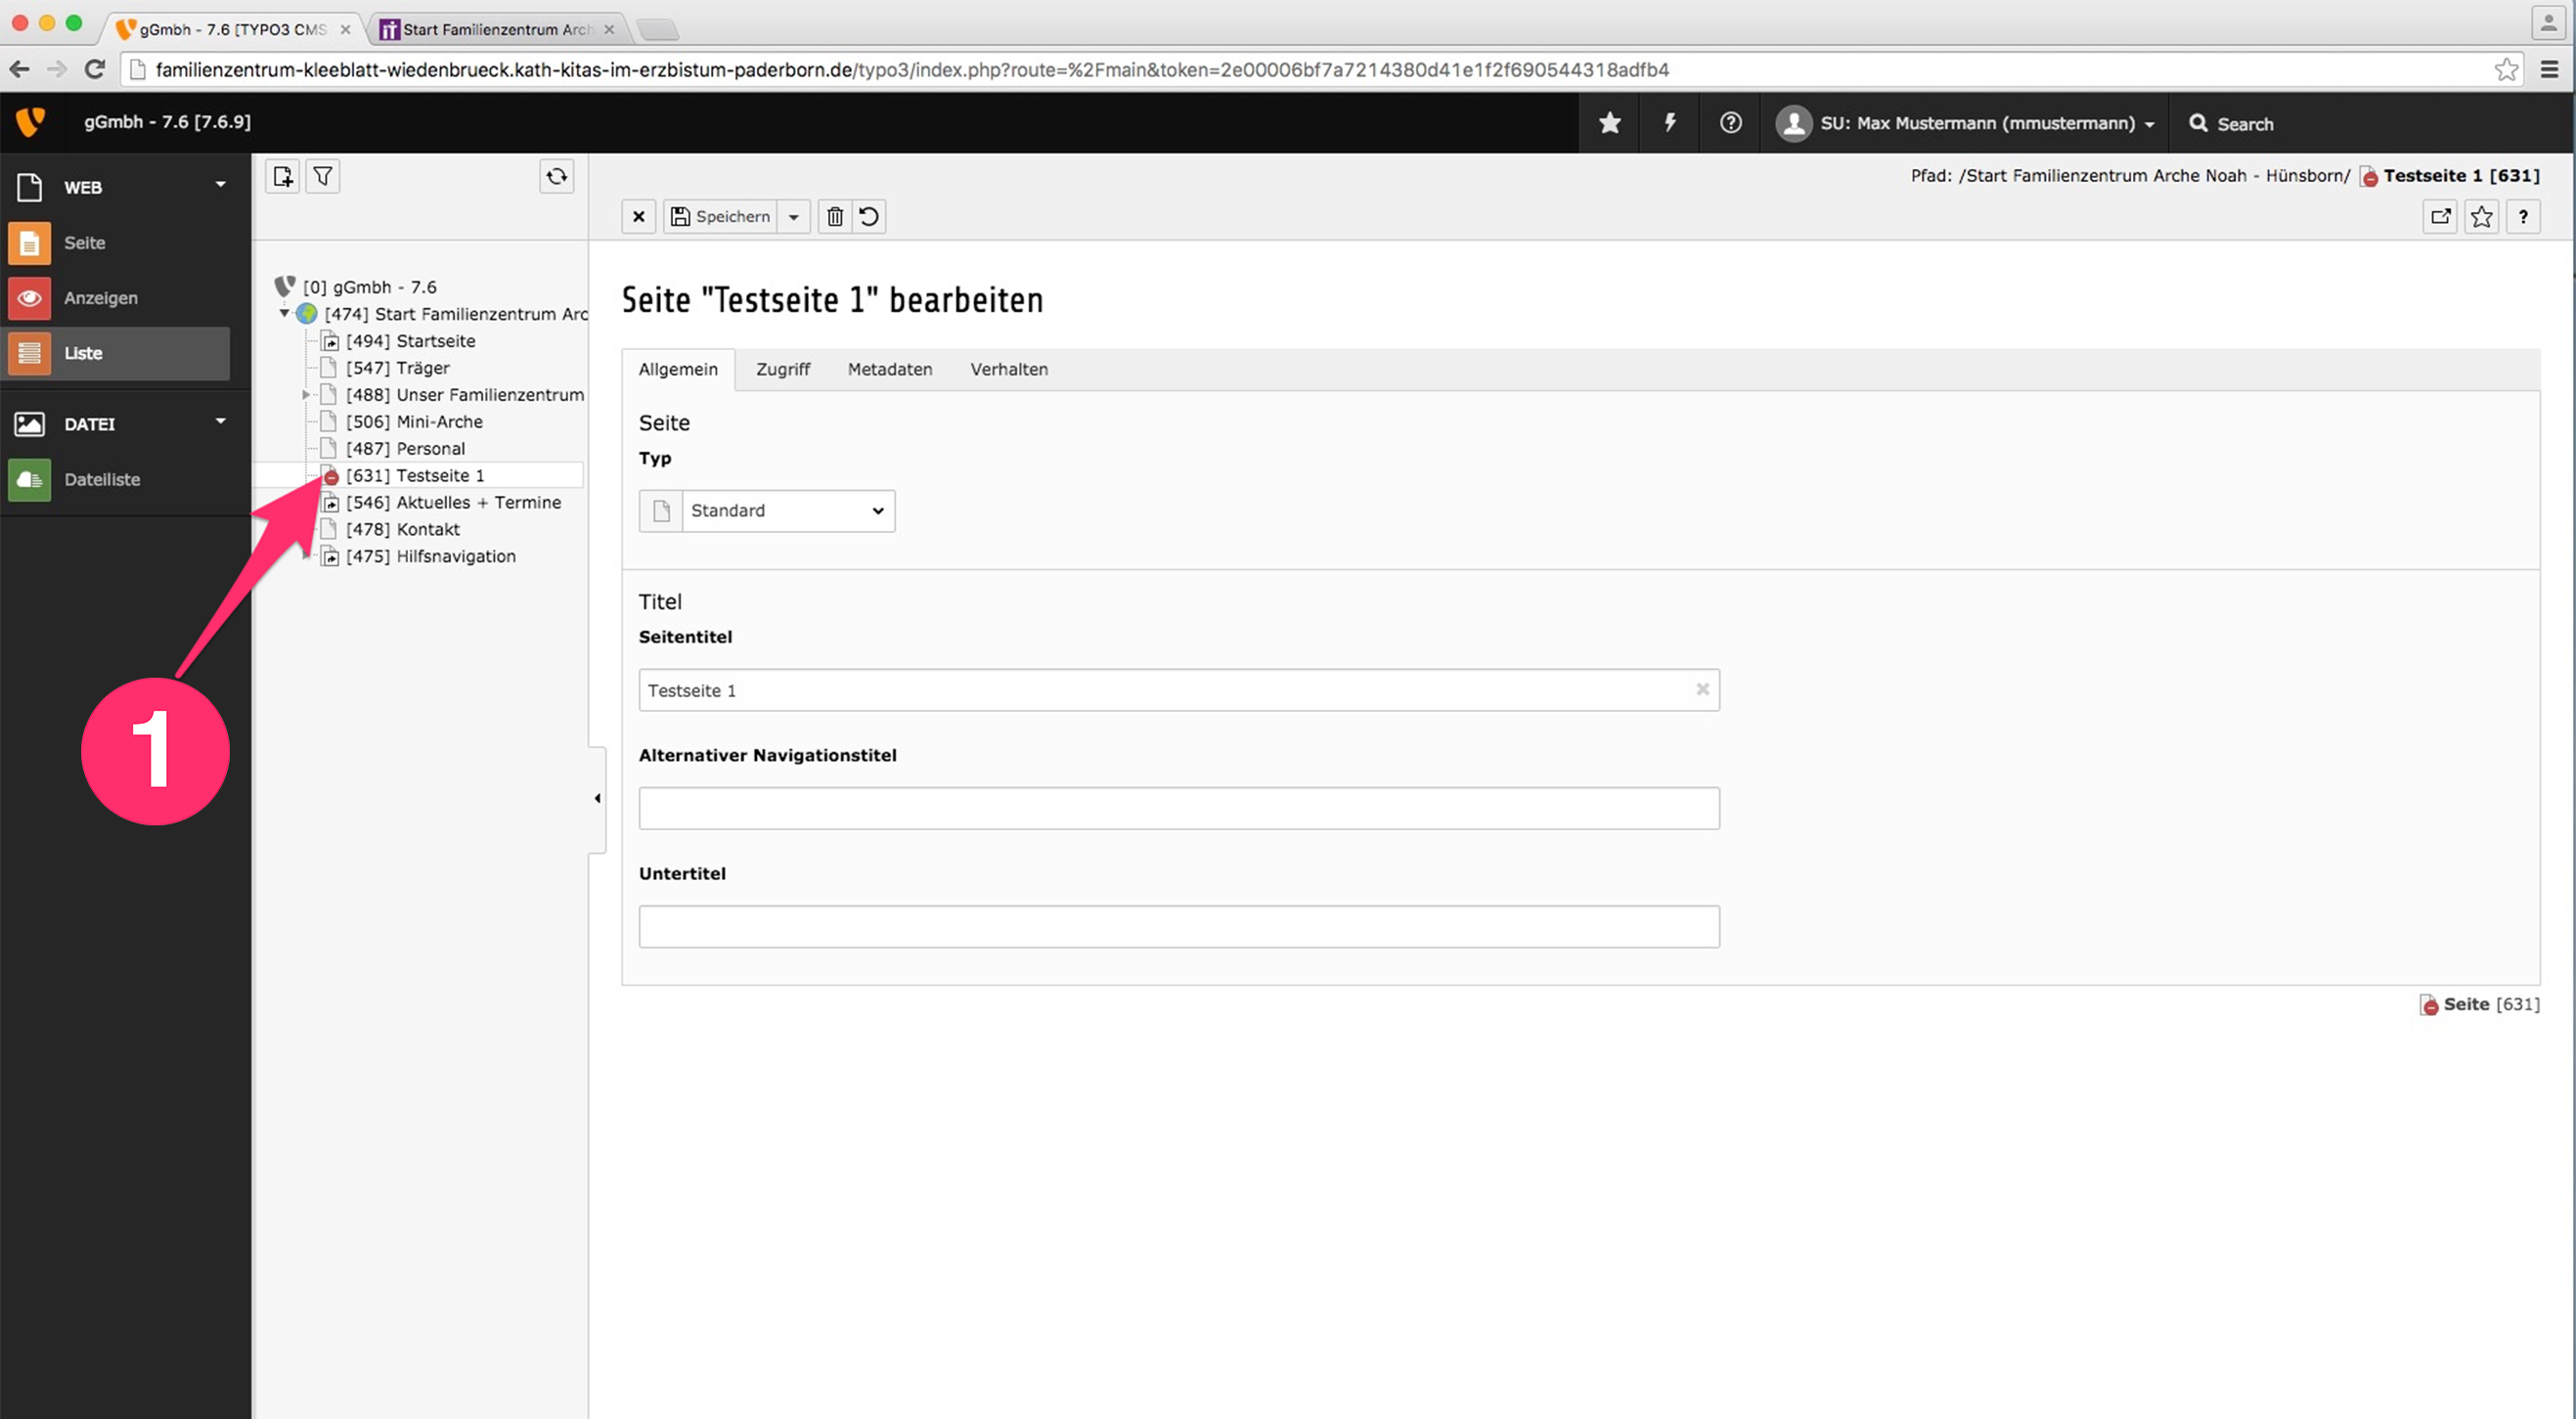This screenshot has width=2576, height=1419.
Task: Open the page tree filter icon
Action: click(323, 176)
